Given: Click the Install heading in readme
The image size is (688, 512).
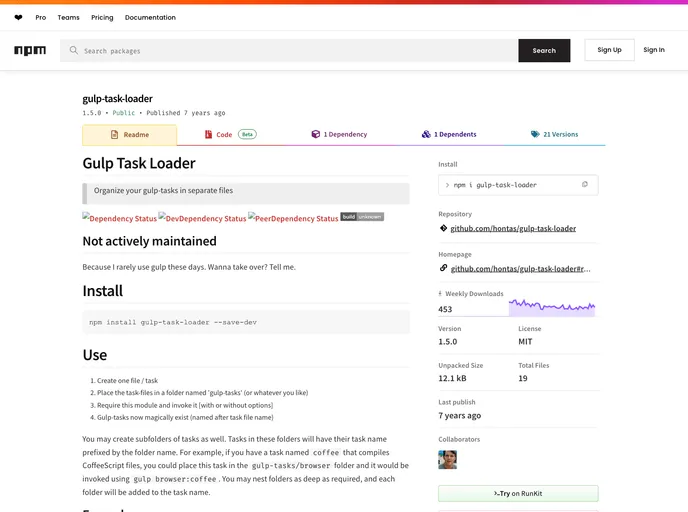Looking at the screenshot, I should (x=103, y=291).
